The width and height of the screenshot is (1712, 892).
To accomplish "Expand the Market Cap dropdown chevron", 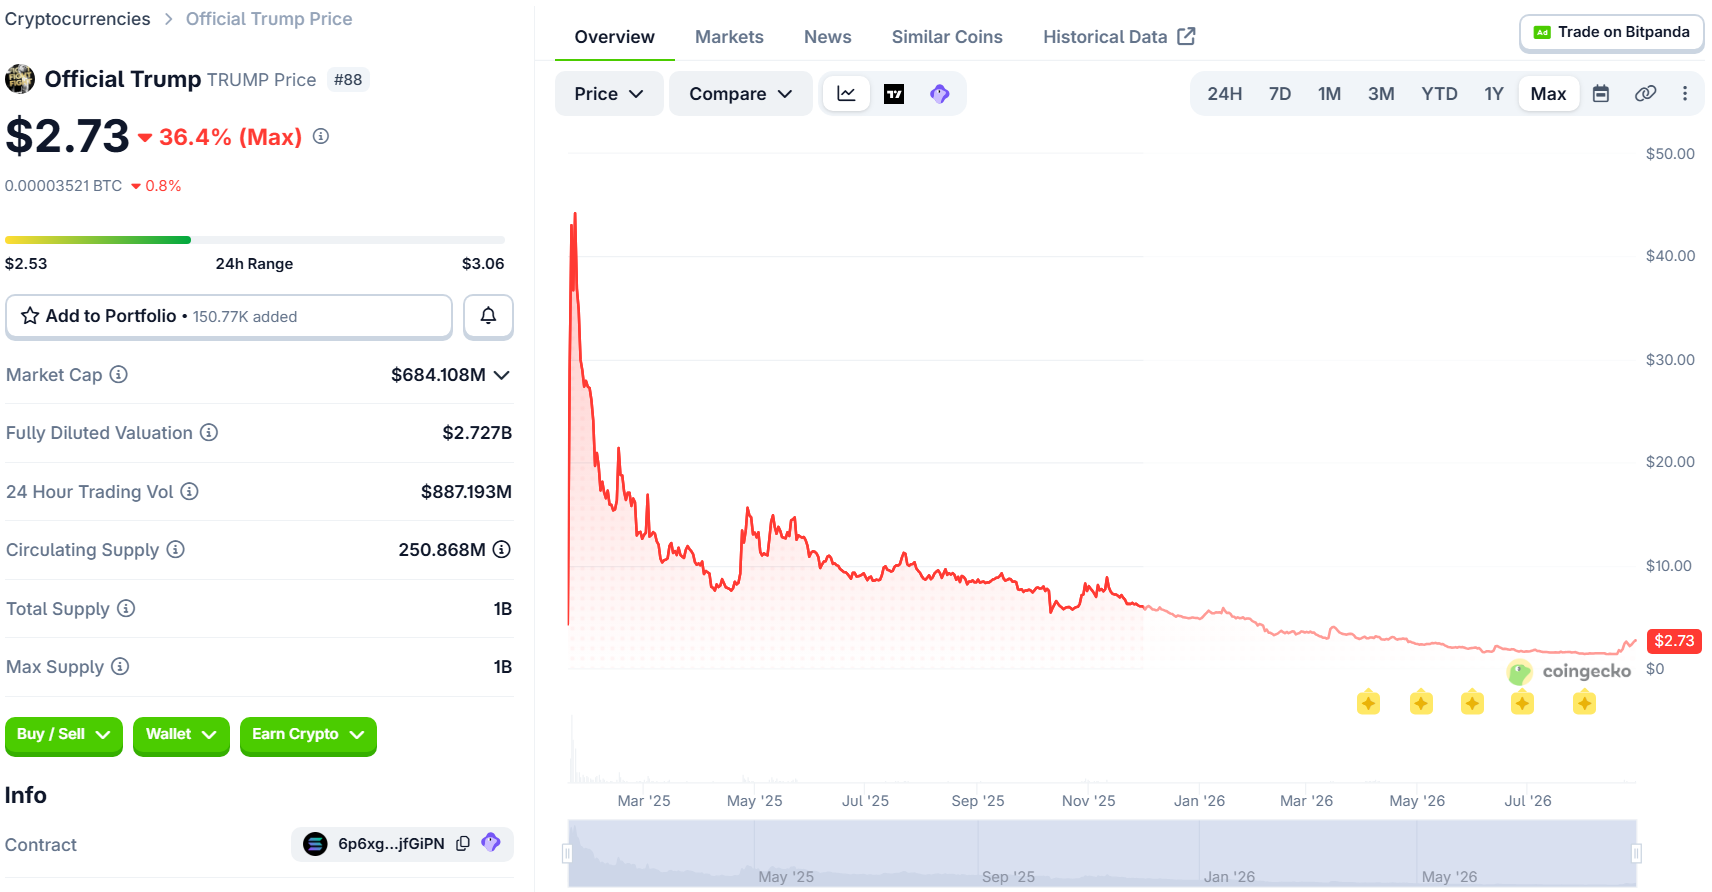I will [502, 375].
